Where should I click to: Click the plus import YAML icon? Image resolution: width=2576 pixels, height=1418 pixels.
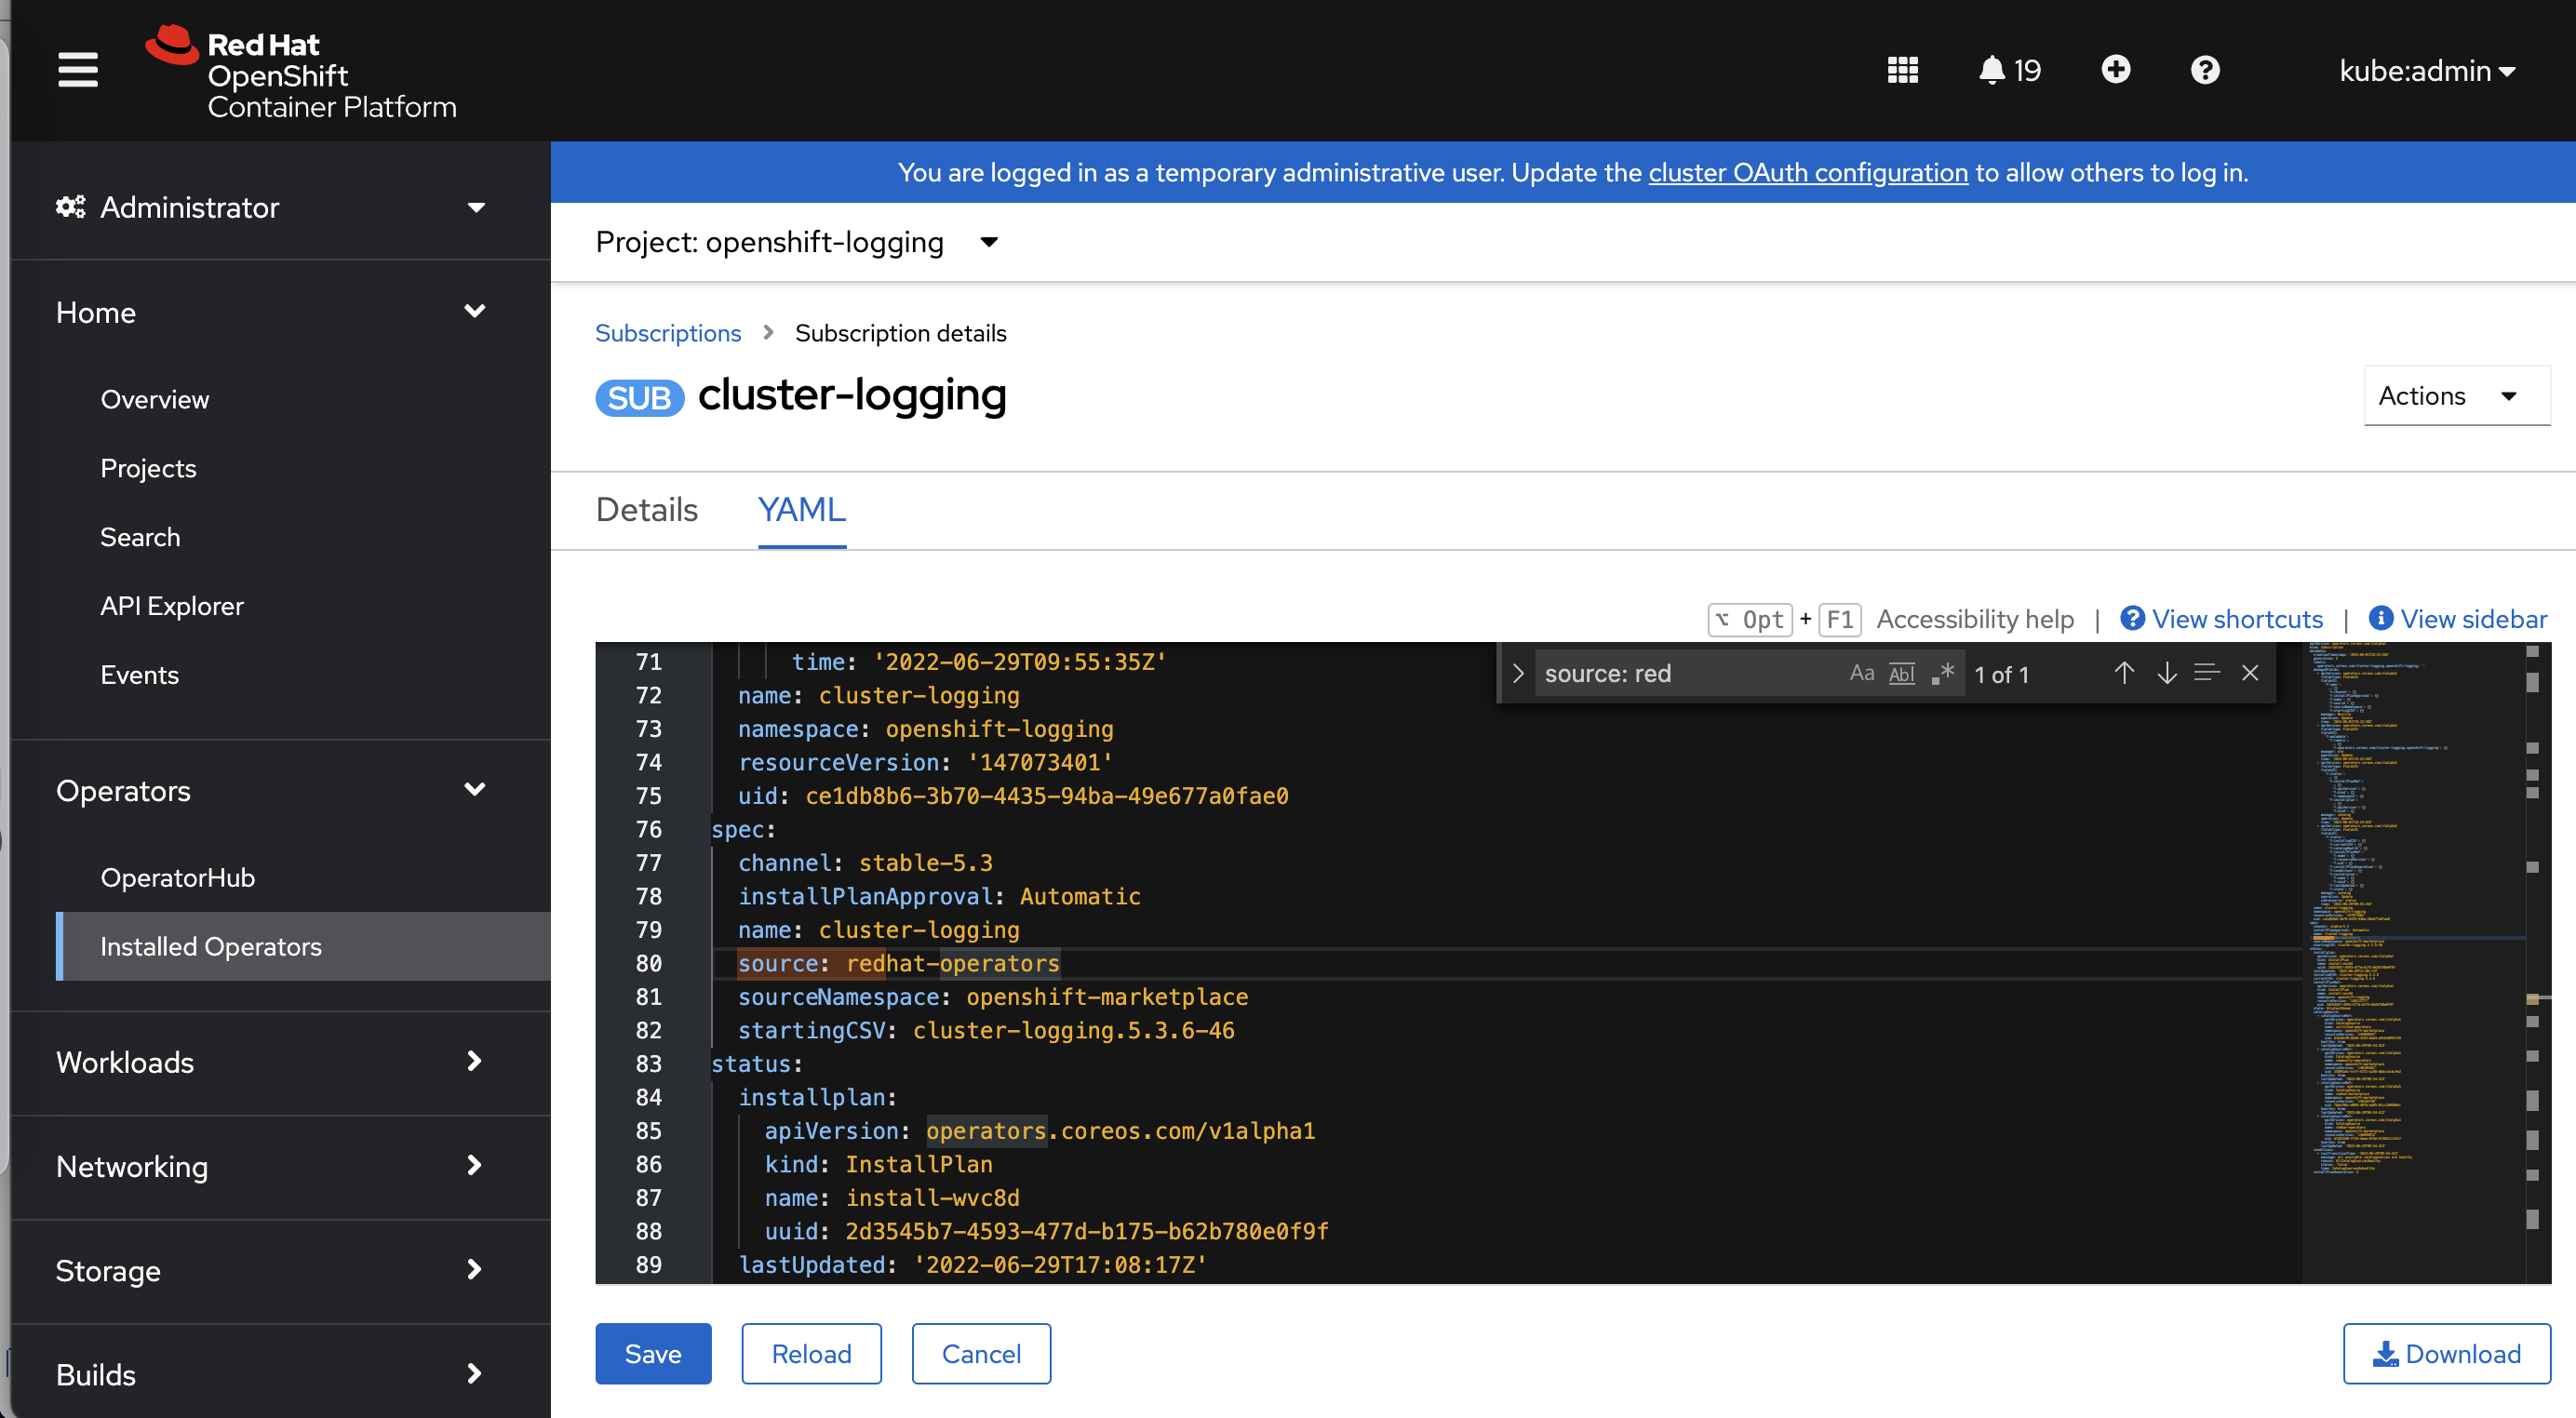2115,70
